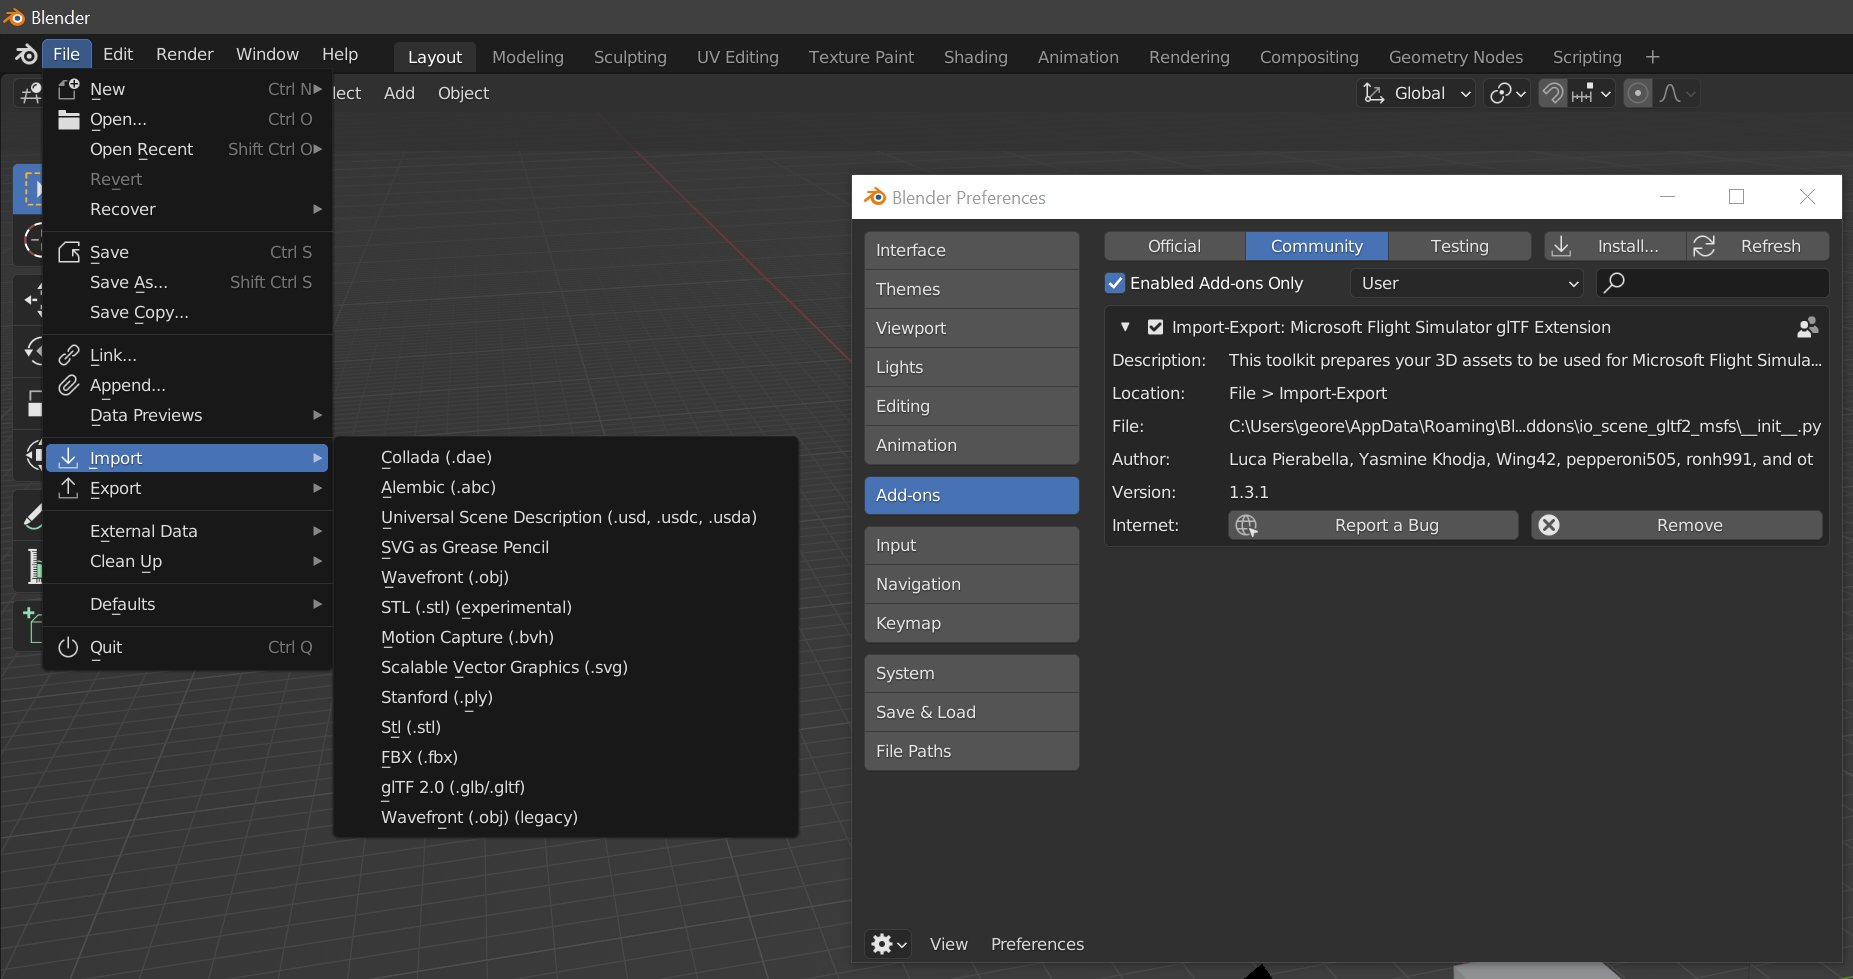Switch to the Sculpting workspace tab

[x=630, y=57]
